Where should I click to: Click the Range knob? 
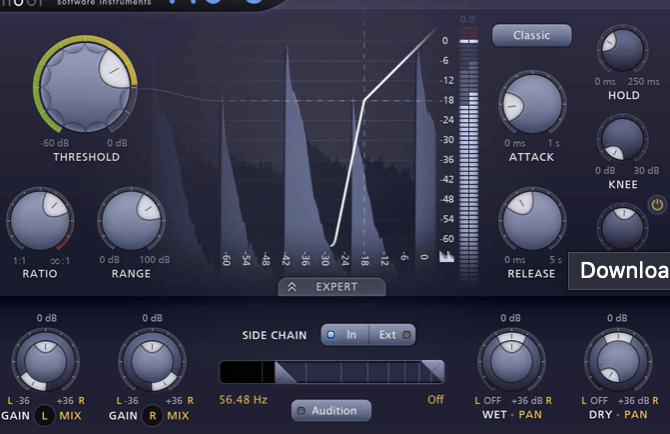coord(132,220)
